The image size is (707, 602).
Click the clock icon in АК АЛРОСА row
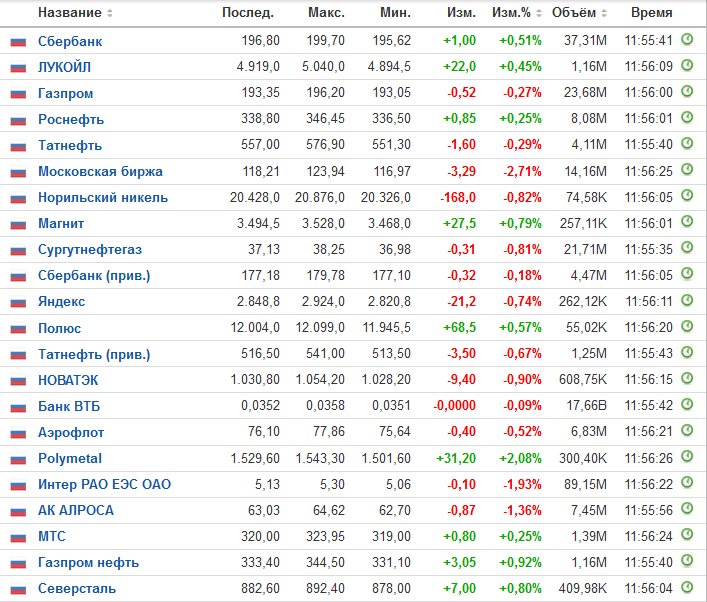(x=687, y=509)
